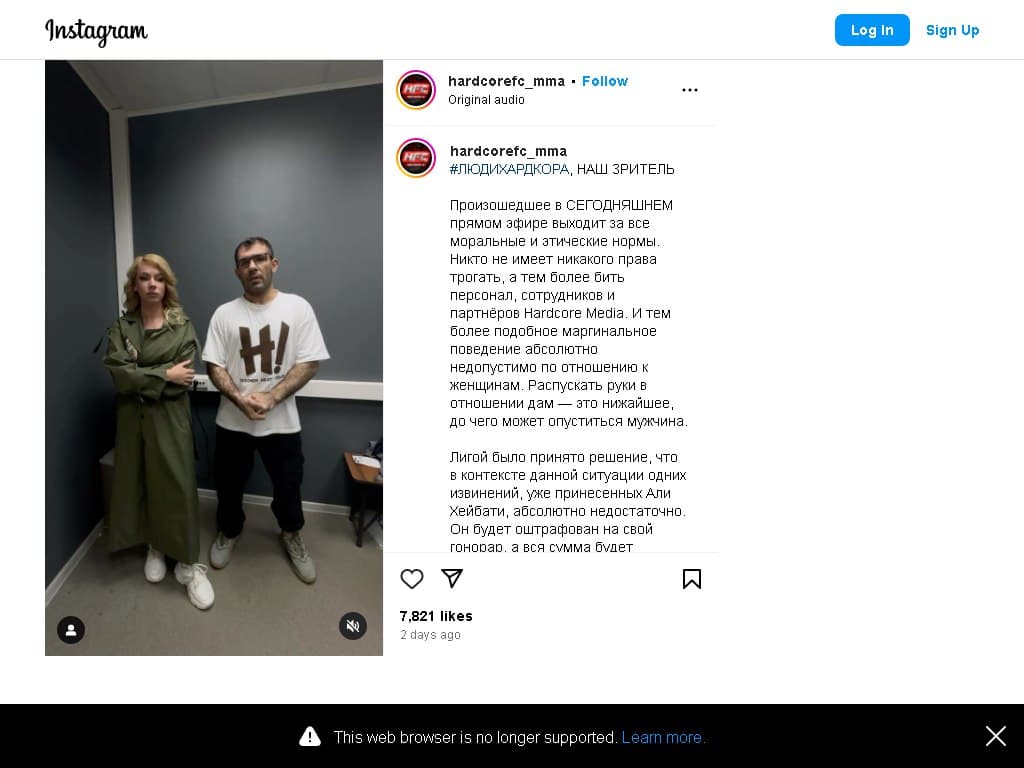Image resolution: width=1024 pixels, height=768 pixels.
Task: Dismiss the unsupported browser banner
Action: 996,736
